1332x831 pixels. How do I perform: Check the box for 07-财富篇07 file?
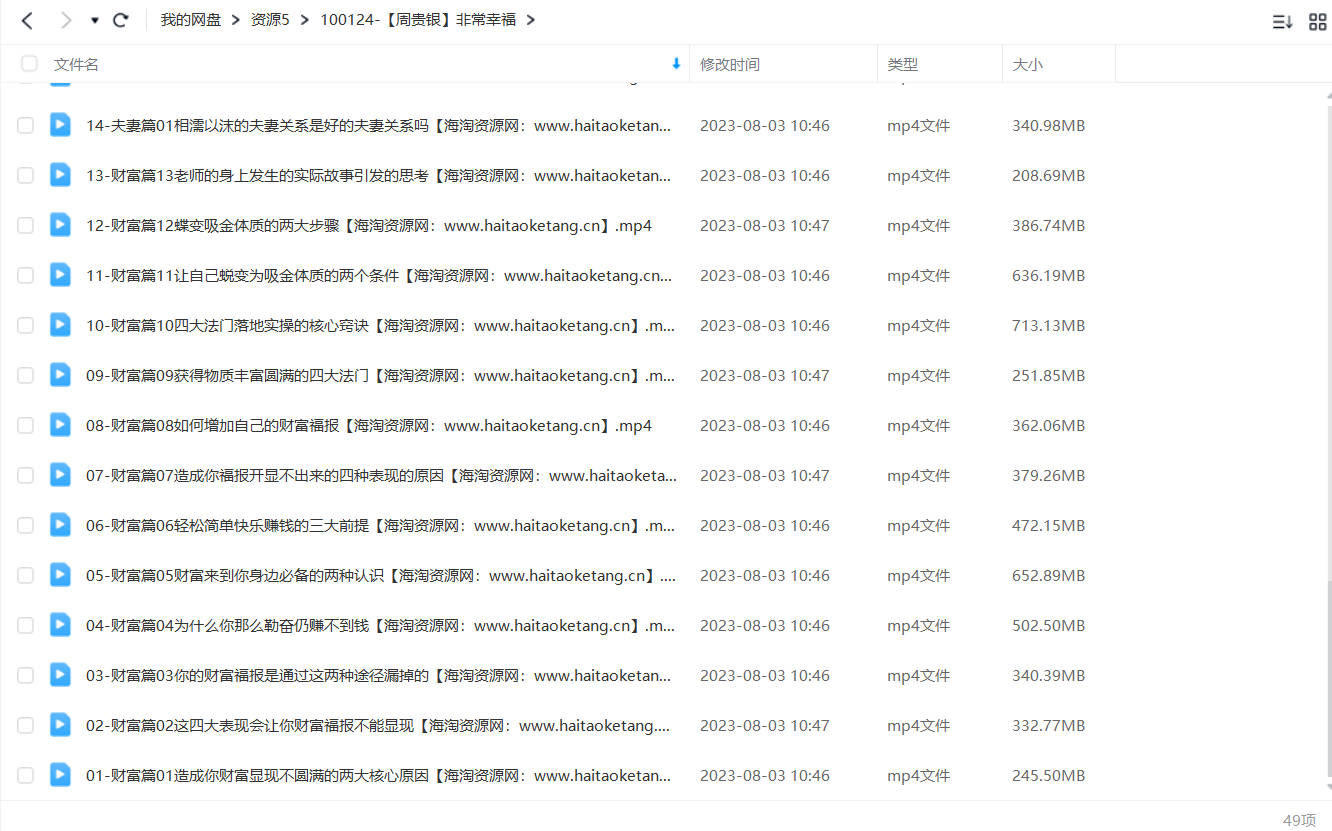25,475
